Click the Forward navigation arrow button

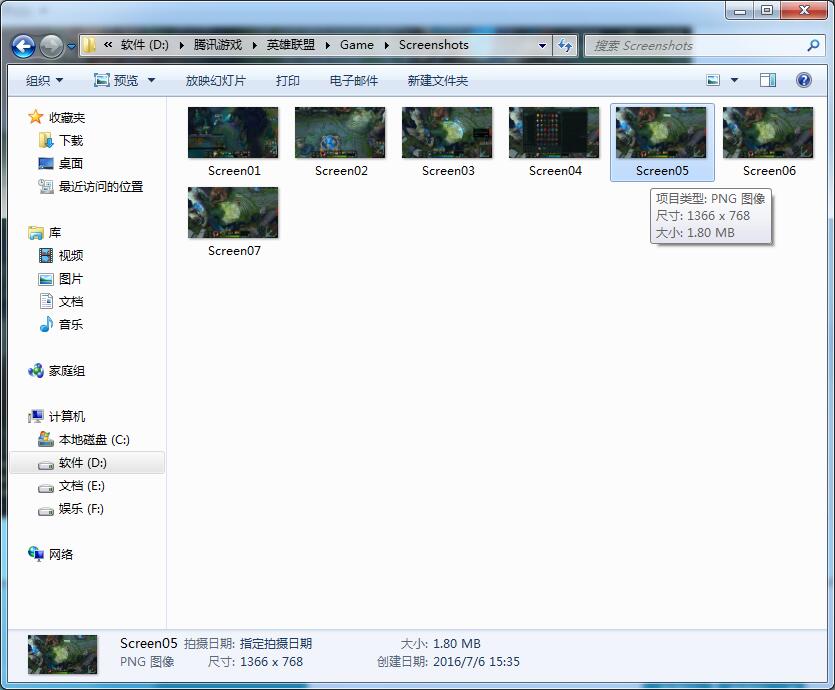(52, 46)
